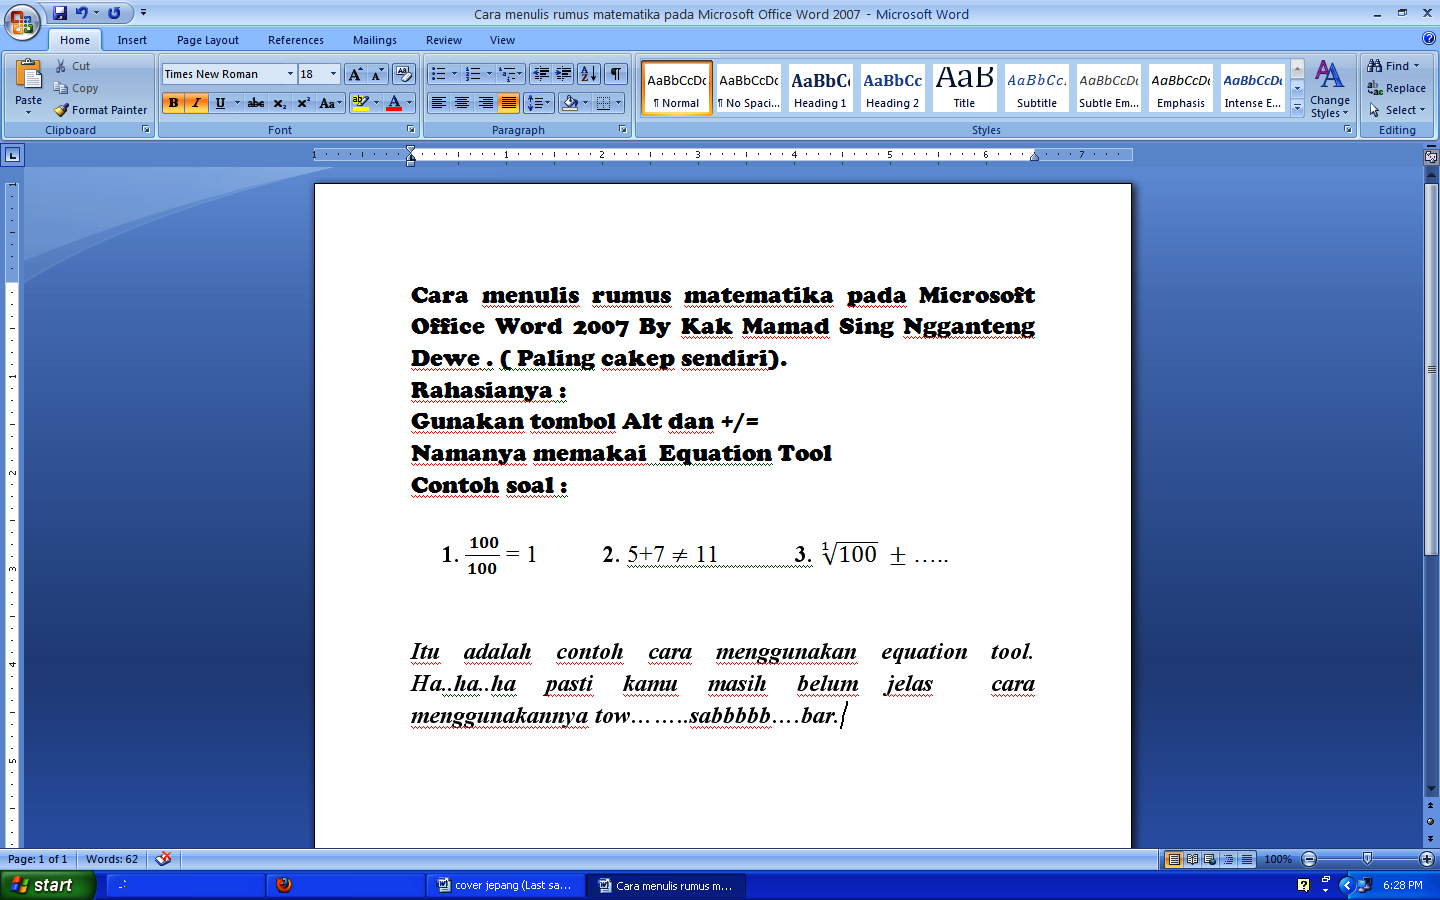Increase paragraph indent
This screenshot has width=1440, height=900.
564,74
